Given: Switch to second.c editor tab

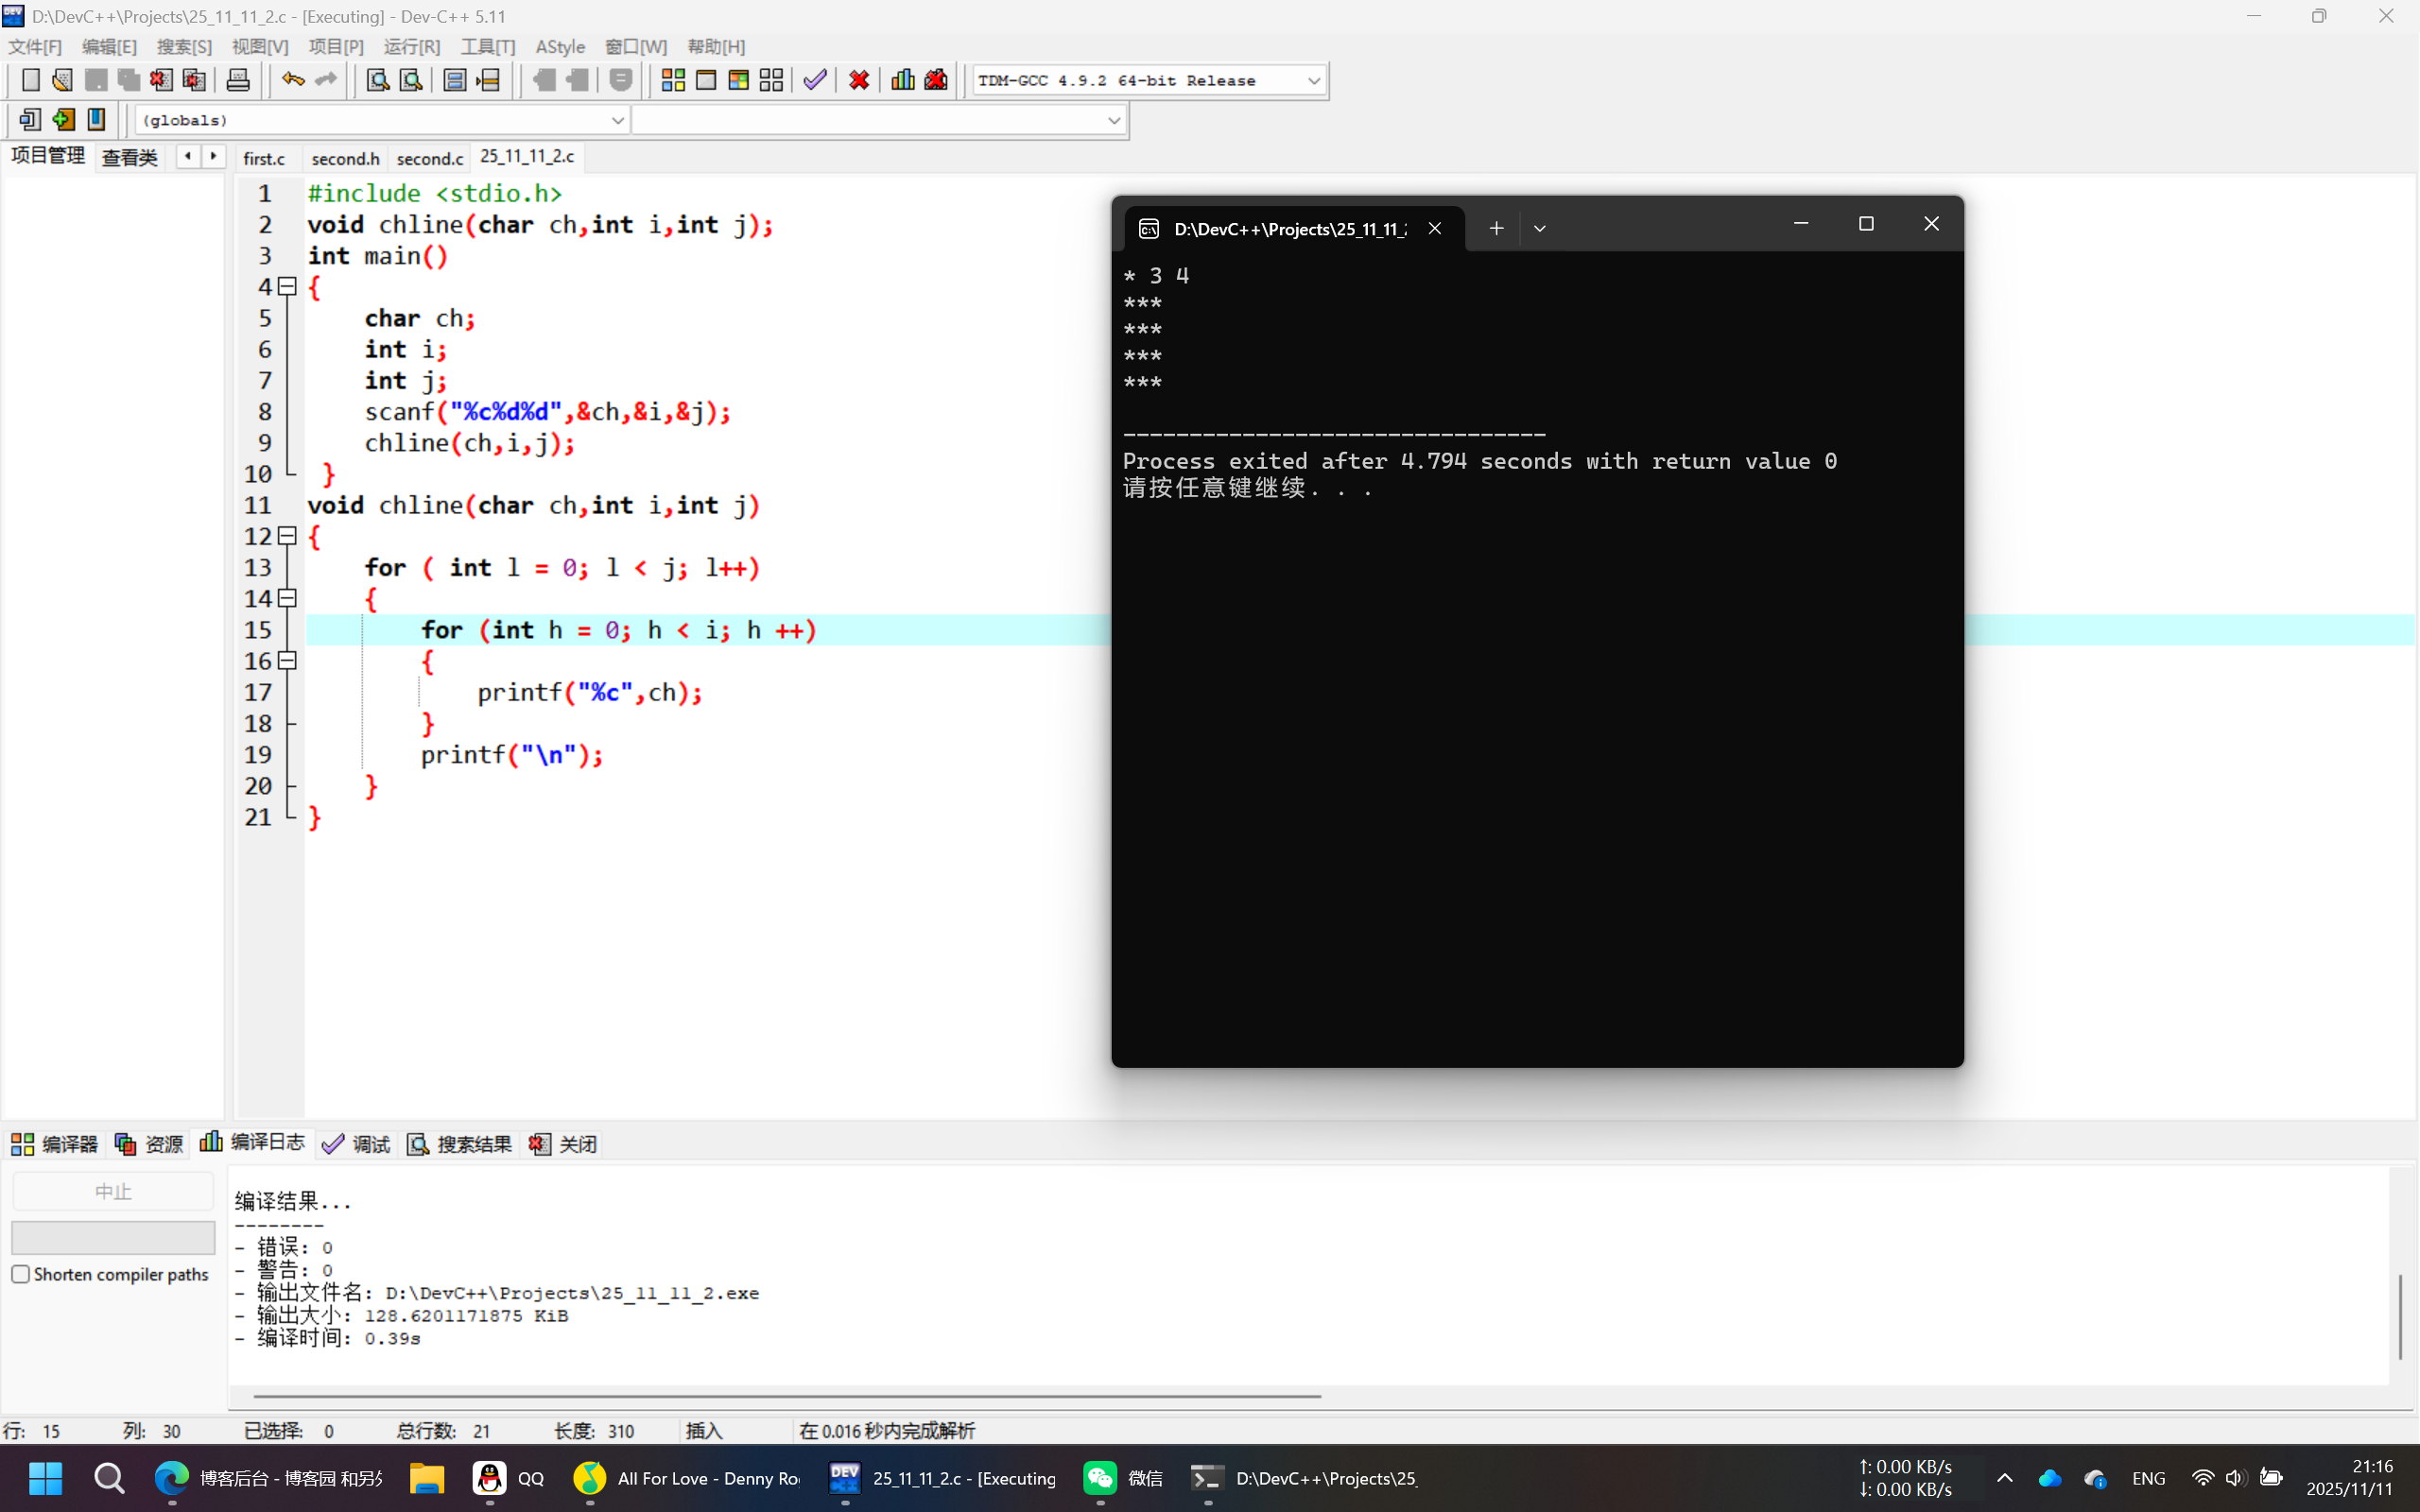Looking at the screenshot, I should [430, 158].
